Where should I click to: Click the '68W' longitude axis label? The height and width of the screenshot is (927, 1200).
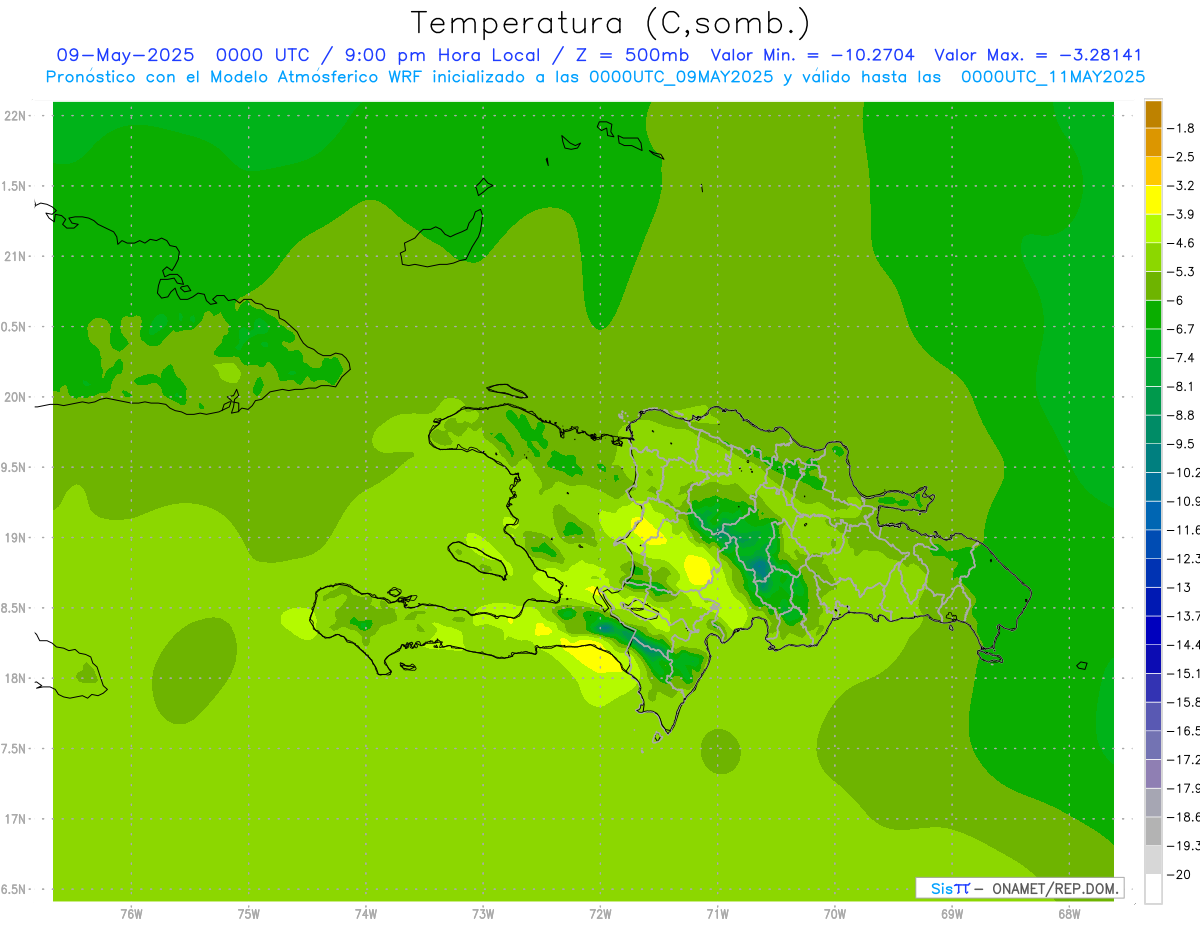pos(1069,914)
